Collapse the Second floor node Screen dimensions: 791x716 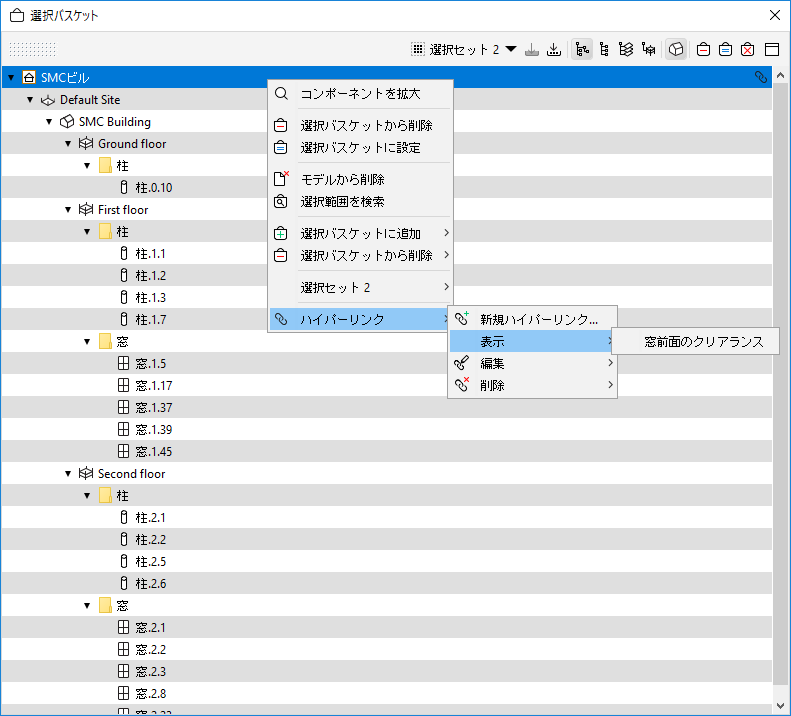(x=68, y=474)
